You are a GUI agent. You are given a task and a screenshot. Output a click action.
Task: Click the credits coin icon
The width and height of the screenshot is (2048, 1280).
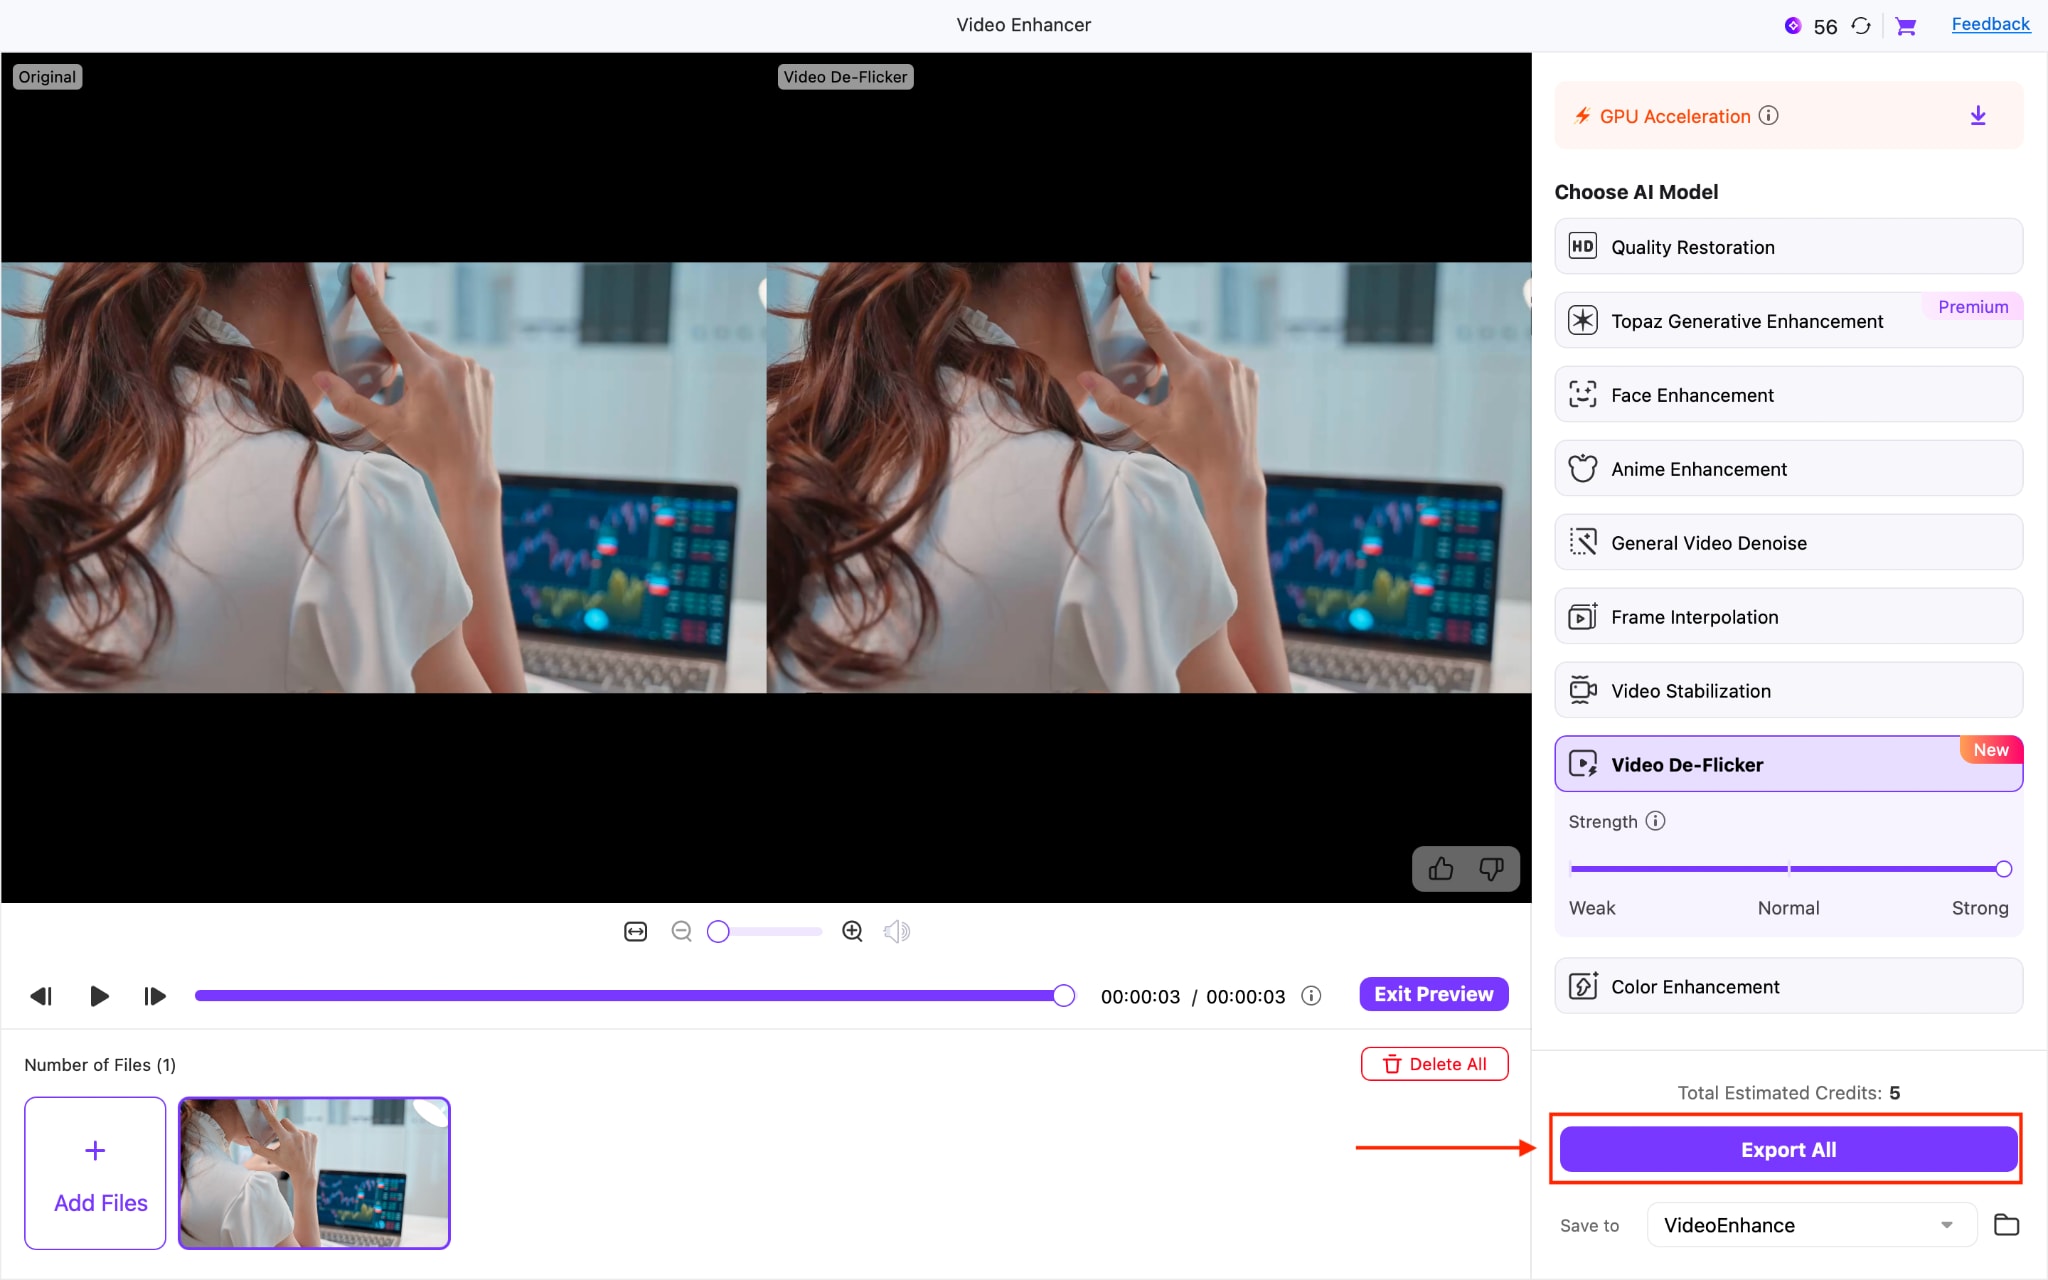1793,26
